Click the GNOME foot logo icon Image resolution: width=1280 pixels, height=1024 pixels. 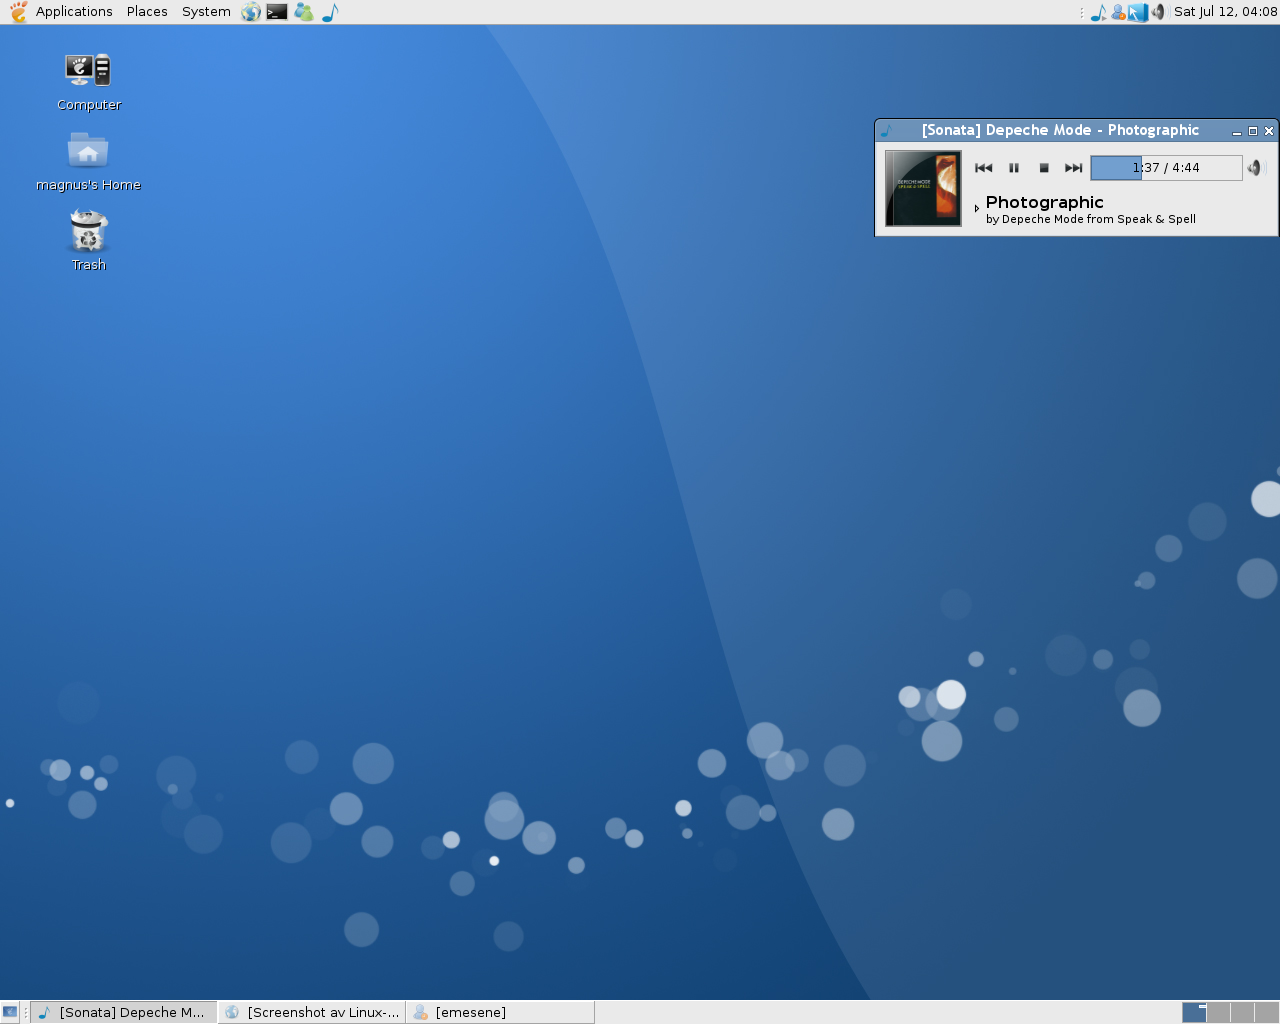(18, 12)
